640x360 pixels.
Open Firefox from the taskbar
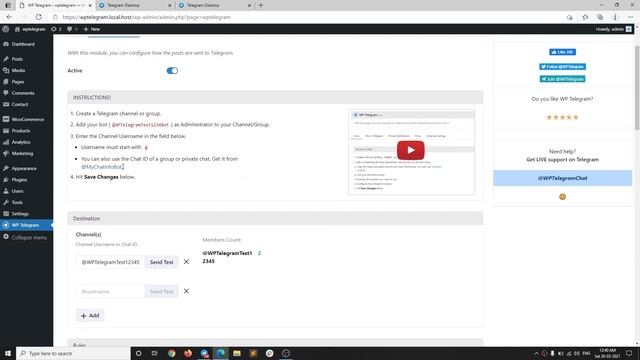[188, 353]
